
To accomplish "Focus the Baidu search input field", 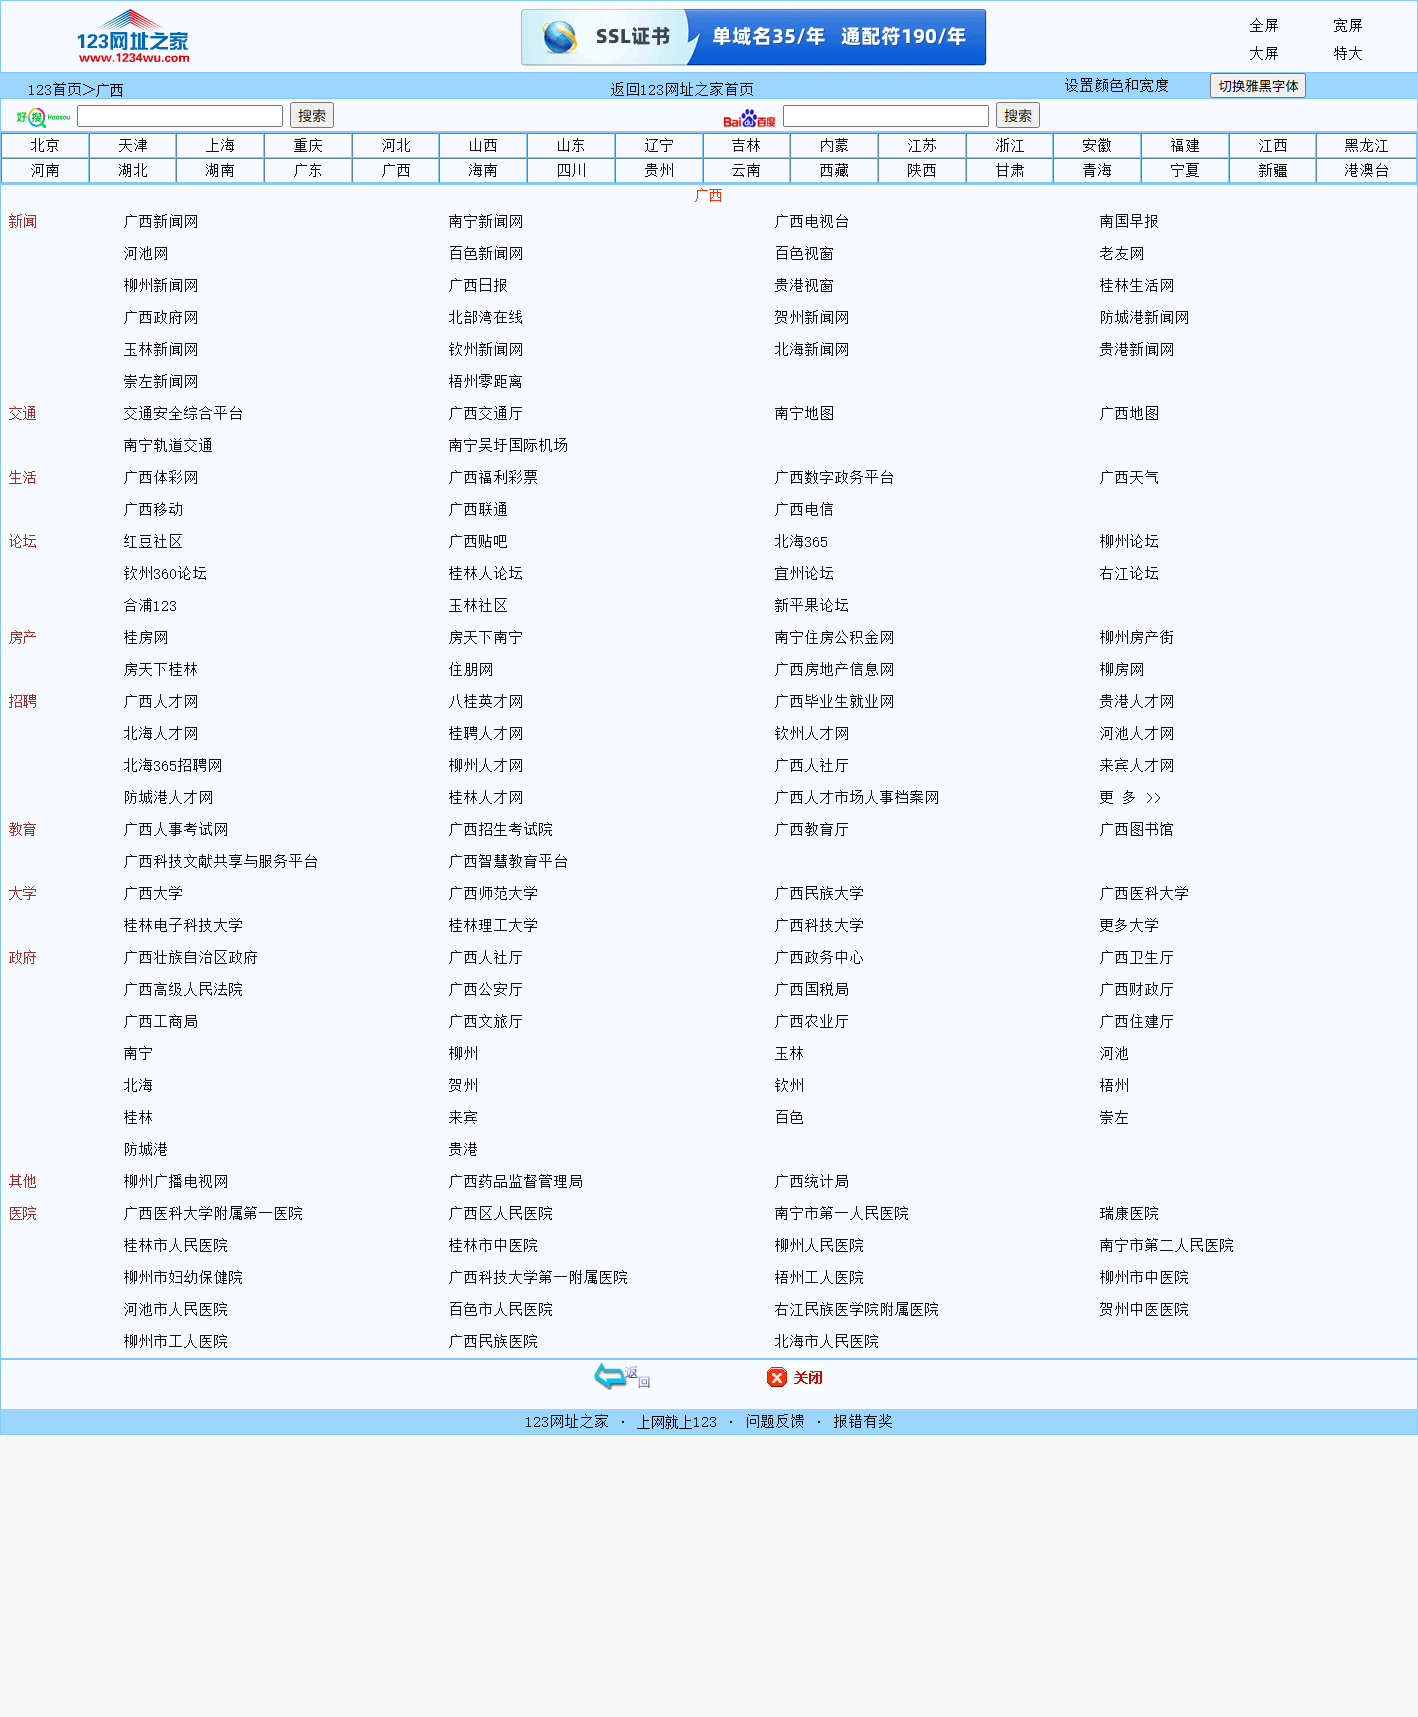I will pos(885,116).
